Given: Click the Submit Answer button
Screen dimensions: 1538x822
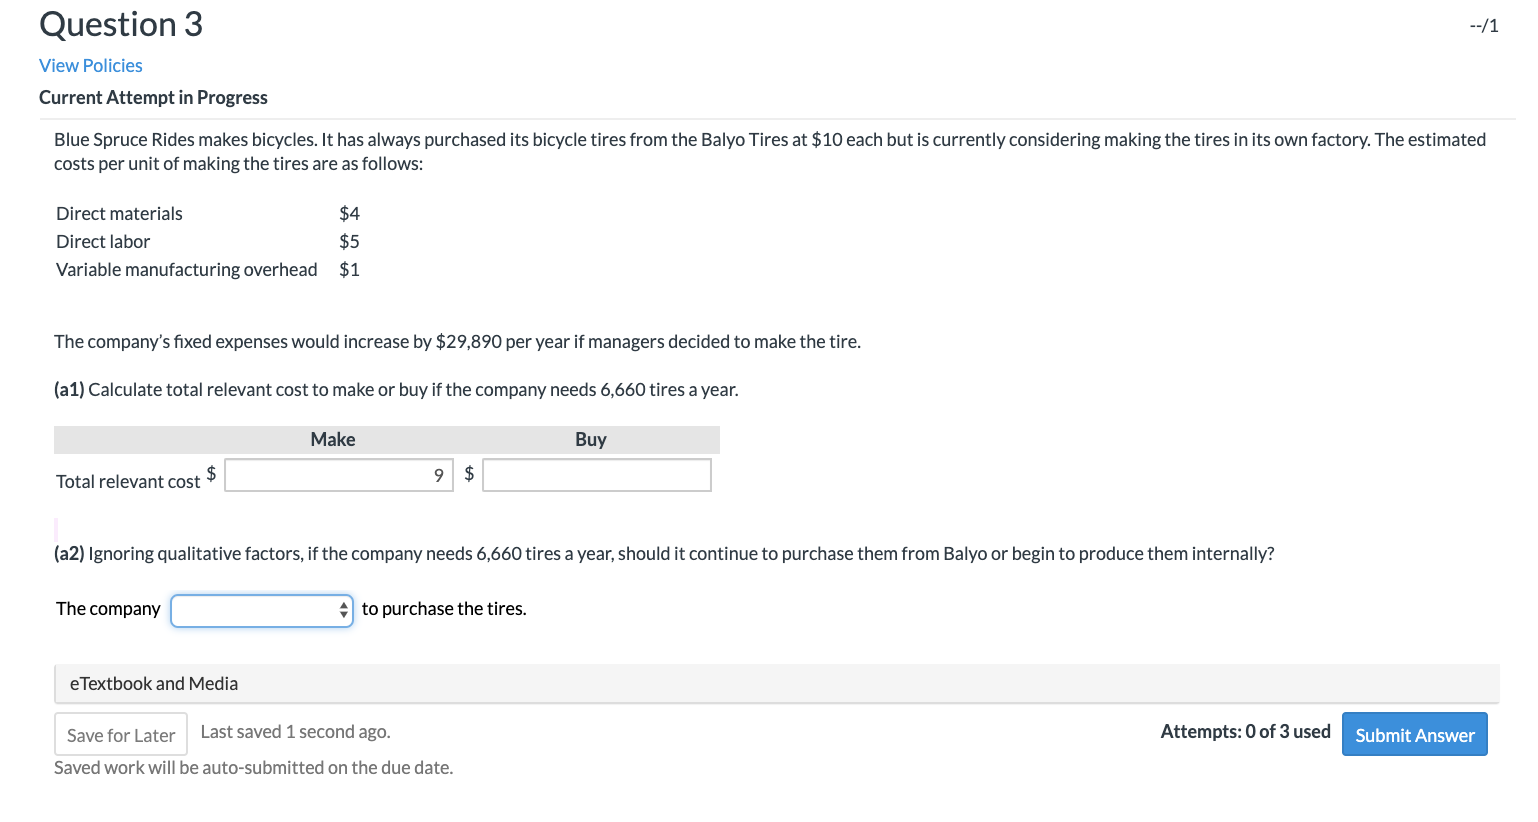Looking at the screenshot, I should pyautogui.click(x=1414, y=734).
